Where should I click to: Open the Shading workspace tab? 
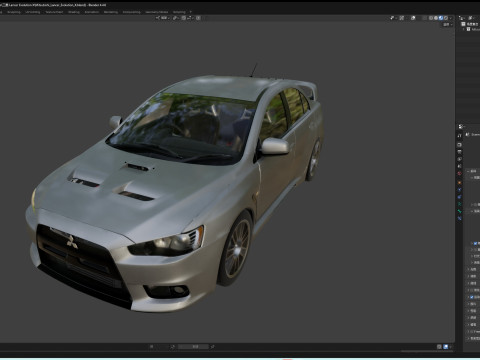(74, 12)
